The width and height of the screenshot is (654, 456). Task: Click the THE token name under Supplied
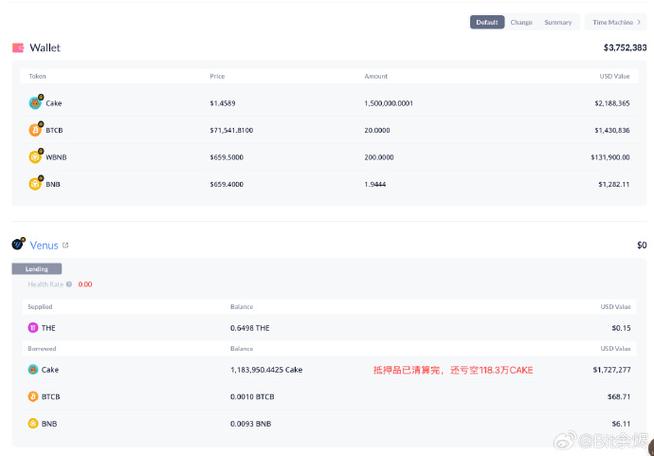[48, 328]
